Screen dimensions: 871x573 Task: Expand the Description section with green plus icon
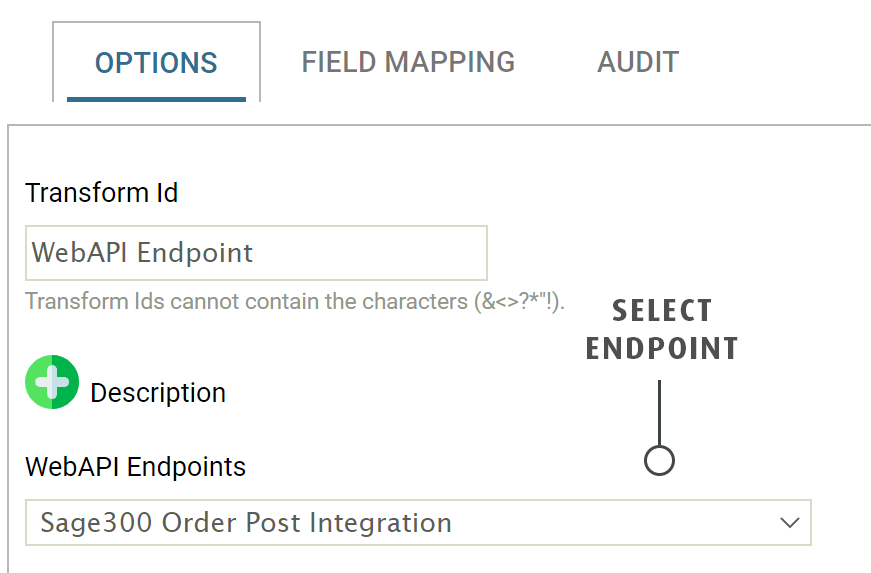click(x=52, y=382)
